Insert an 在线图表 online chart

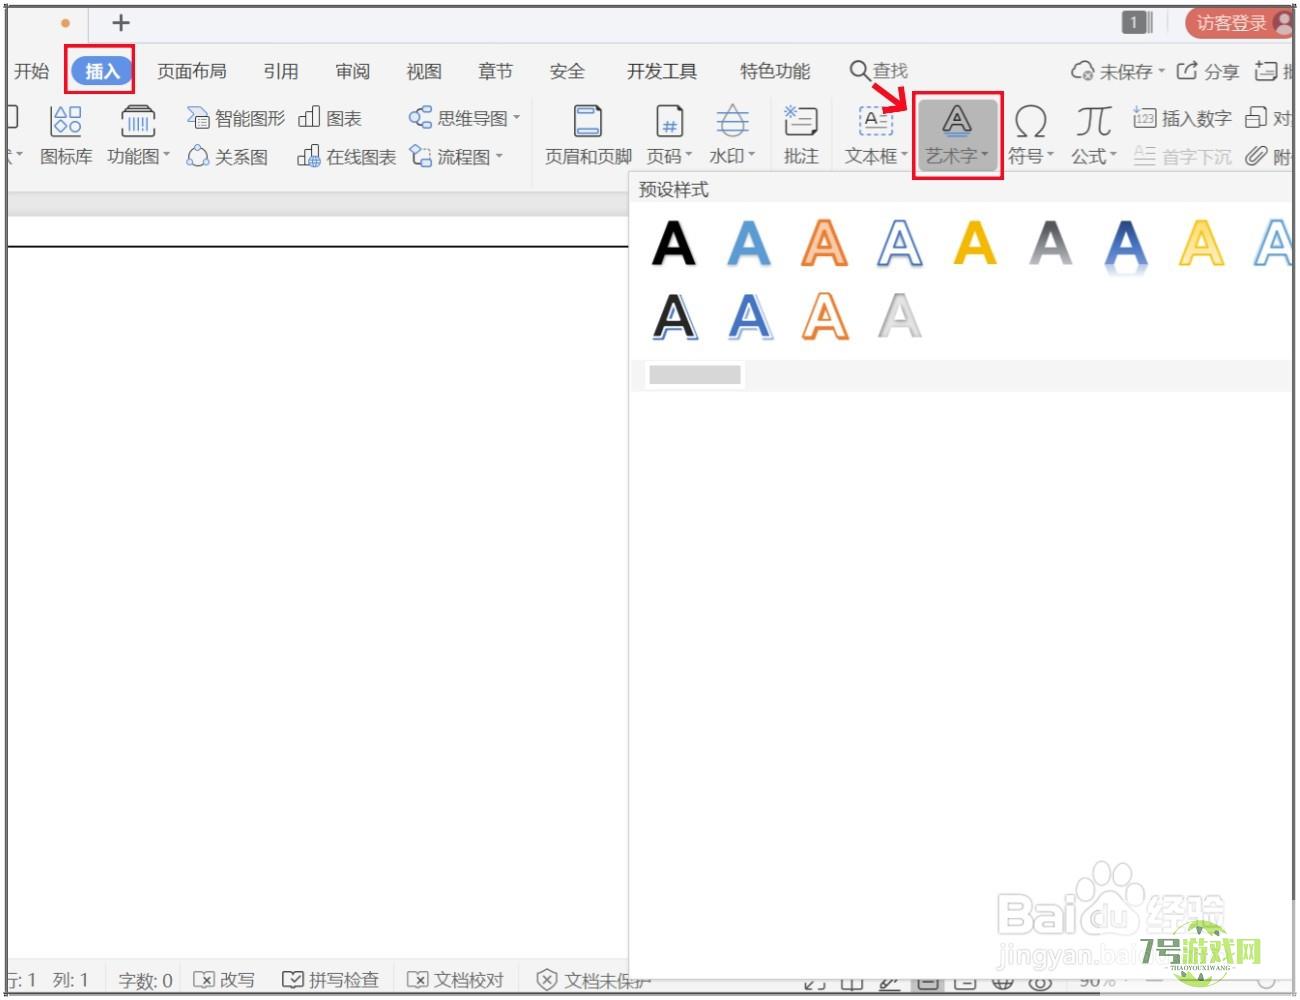(347, 157)
